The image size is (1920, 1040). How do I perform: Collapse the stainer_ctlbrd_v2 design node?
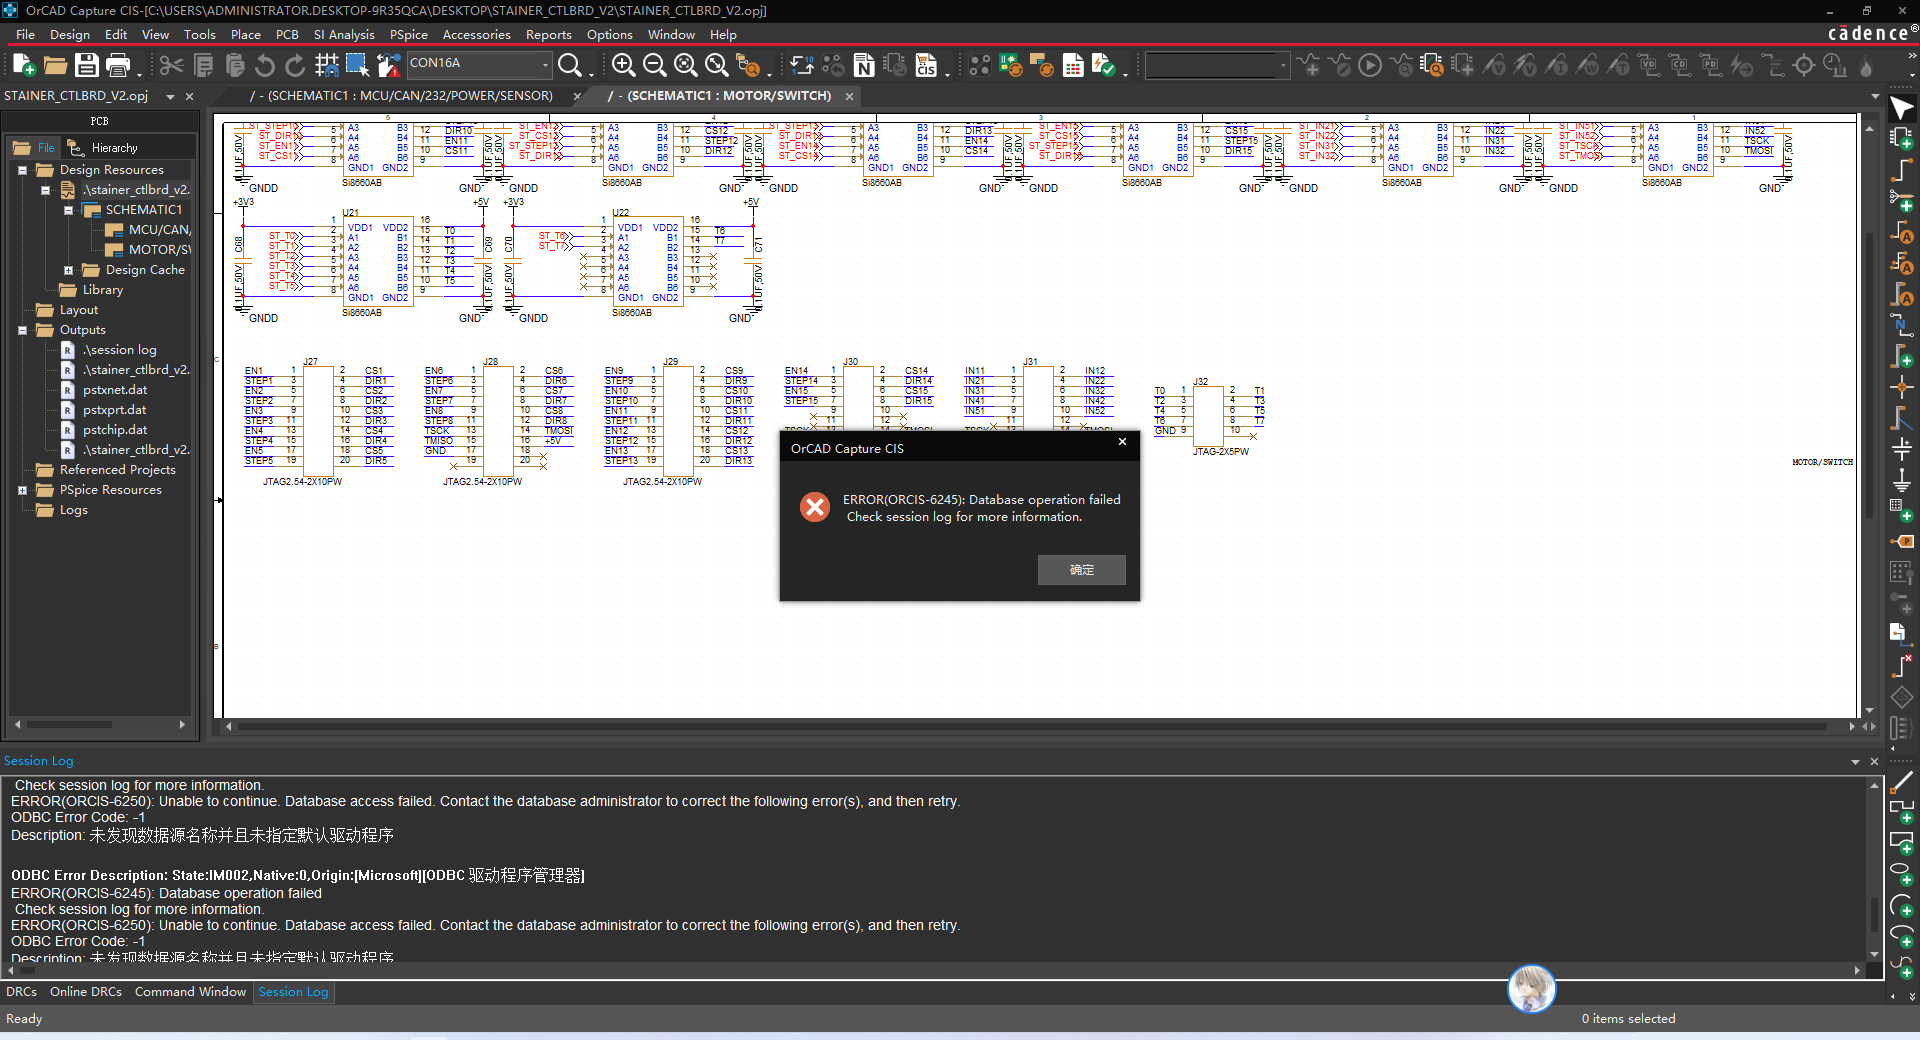[x=45, y=190]
